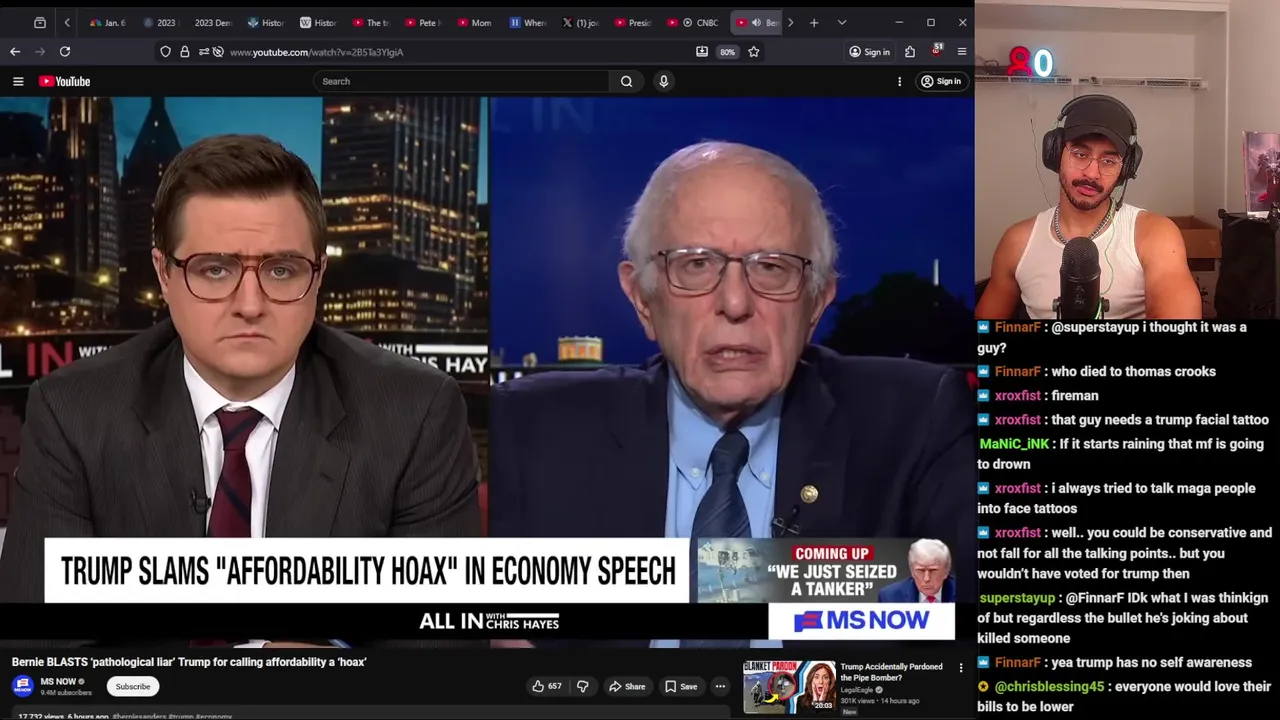Dislike the video with thumbs down
Viewport: 1280px width, 720px height.
tap(583, 686)
